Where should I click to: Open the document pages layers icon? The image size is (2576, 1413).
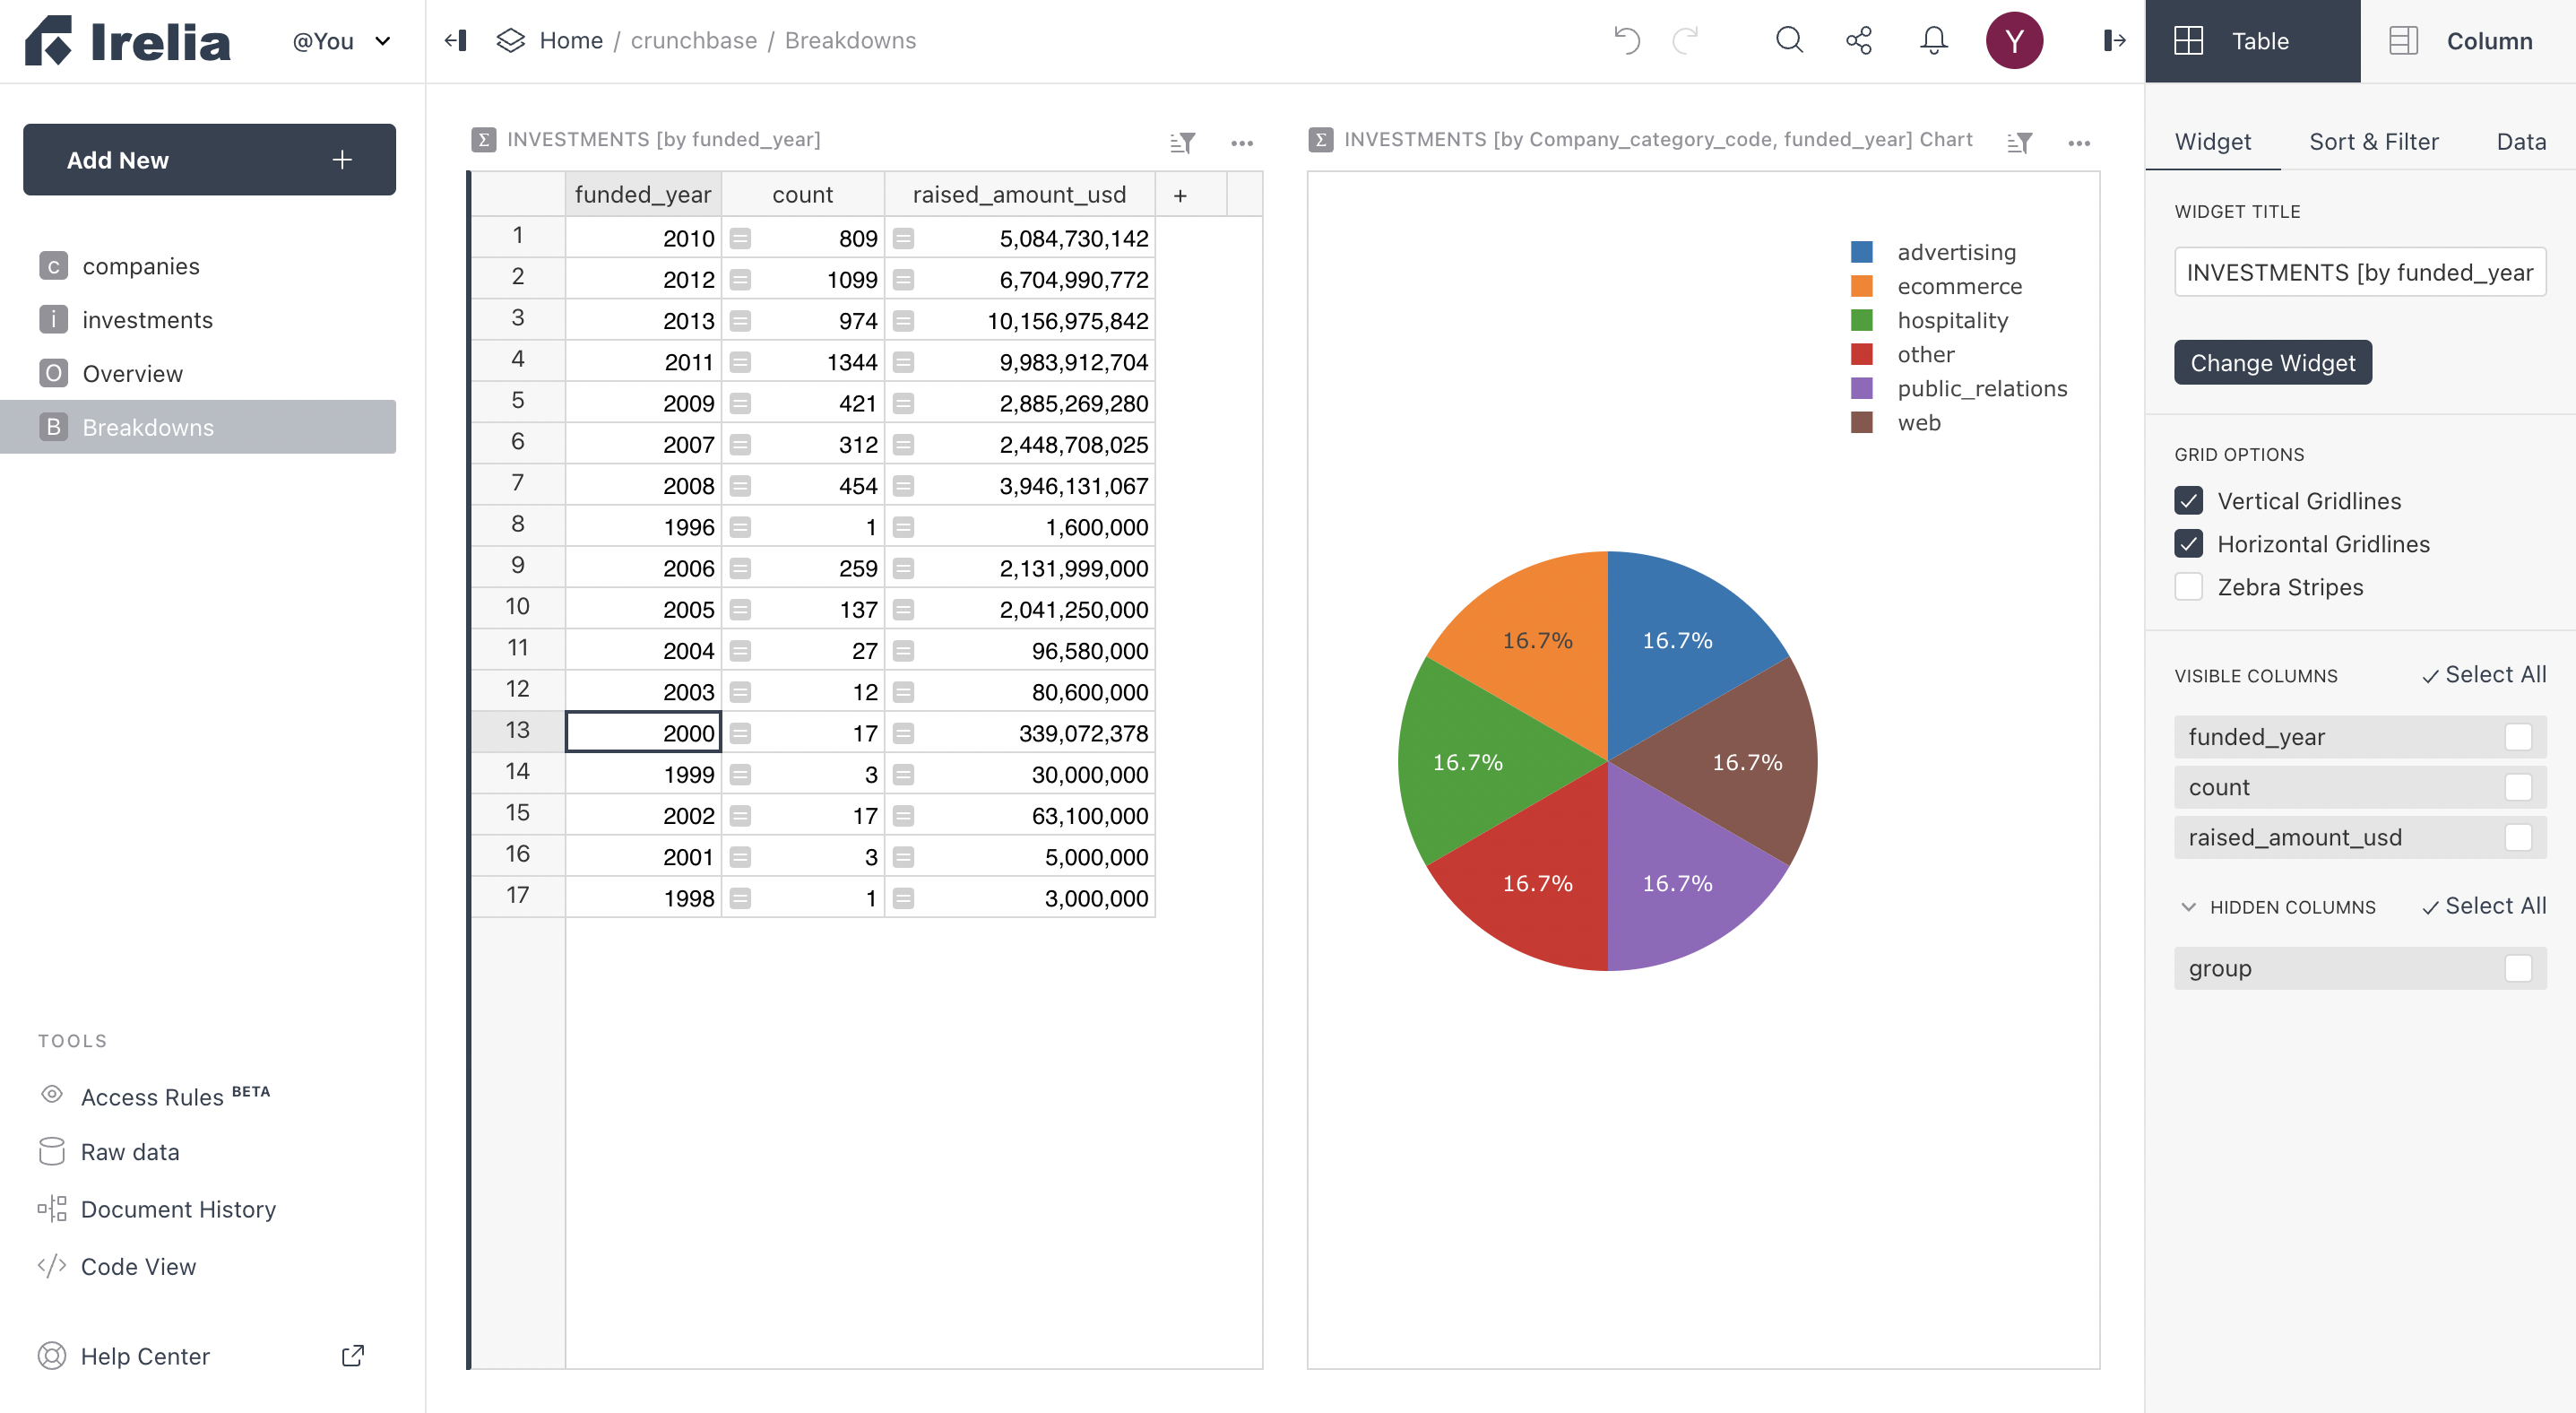[511, 41]
